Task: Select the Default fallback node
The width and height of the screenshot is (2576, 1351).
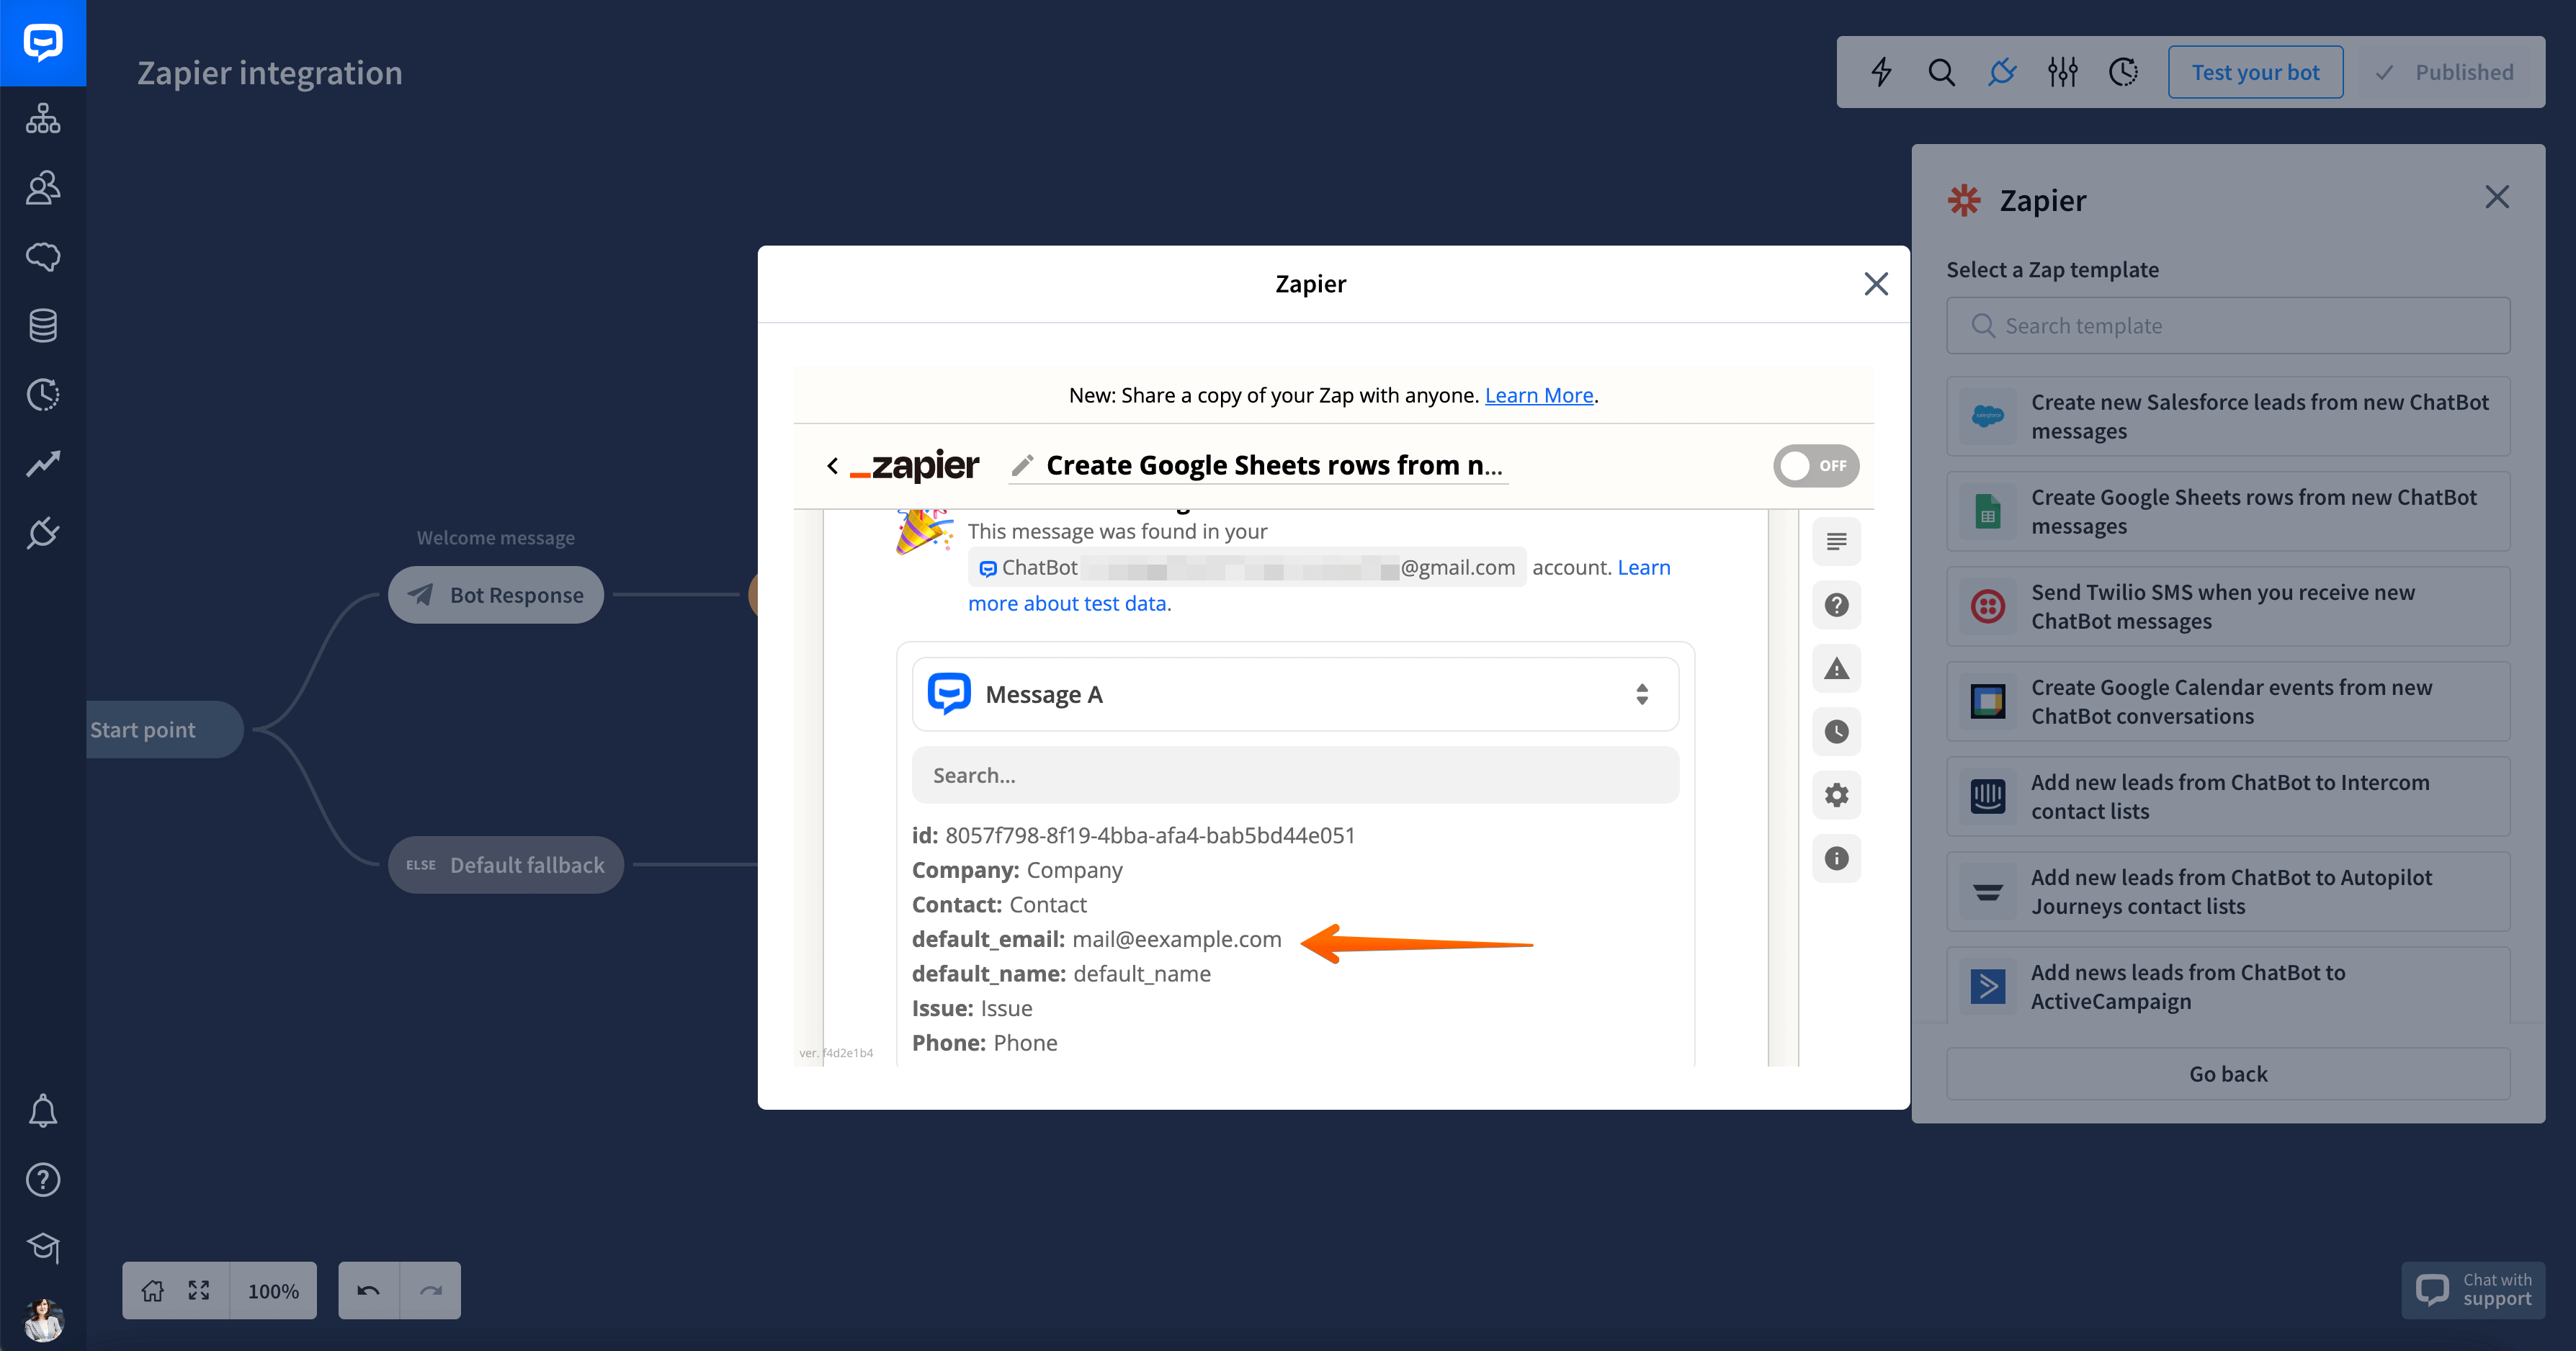Action: tap(506, 865)
